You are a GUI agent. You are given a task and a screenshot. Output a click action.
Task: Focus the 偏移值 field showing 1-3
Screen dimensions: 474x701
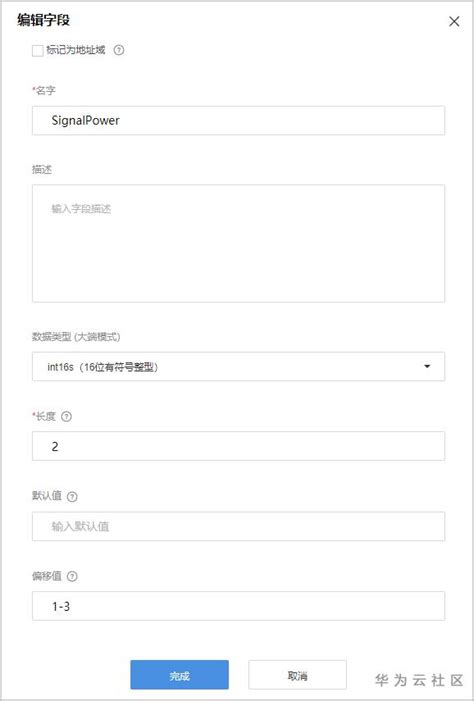click(x=238, y=606)
